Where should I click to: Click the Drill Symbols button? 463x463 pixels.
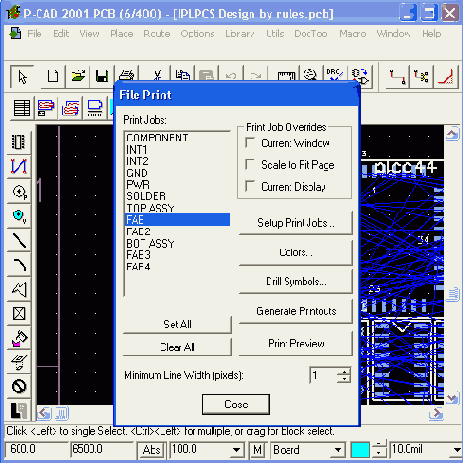[x=296, y=282]
